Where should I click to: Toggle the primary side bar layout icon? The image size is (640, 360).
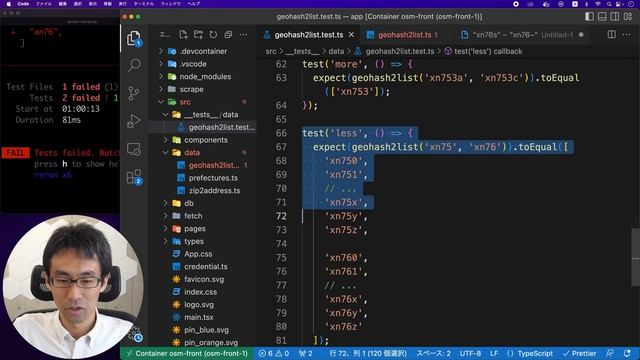(589, 16)
